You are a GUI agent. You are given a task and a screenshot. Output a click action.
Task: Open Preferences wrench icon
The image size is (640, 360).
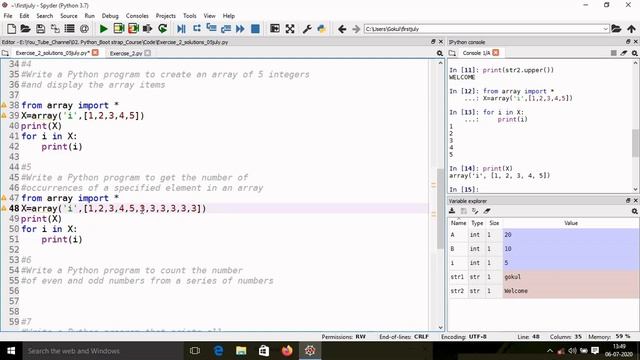(x=307, y=29)
